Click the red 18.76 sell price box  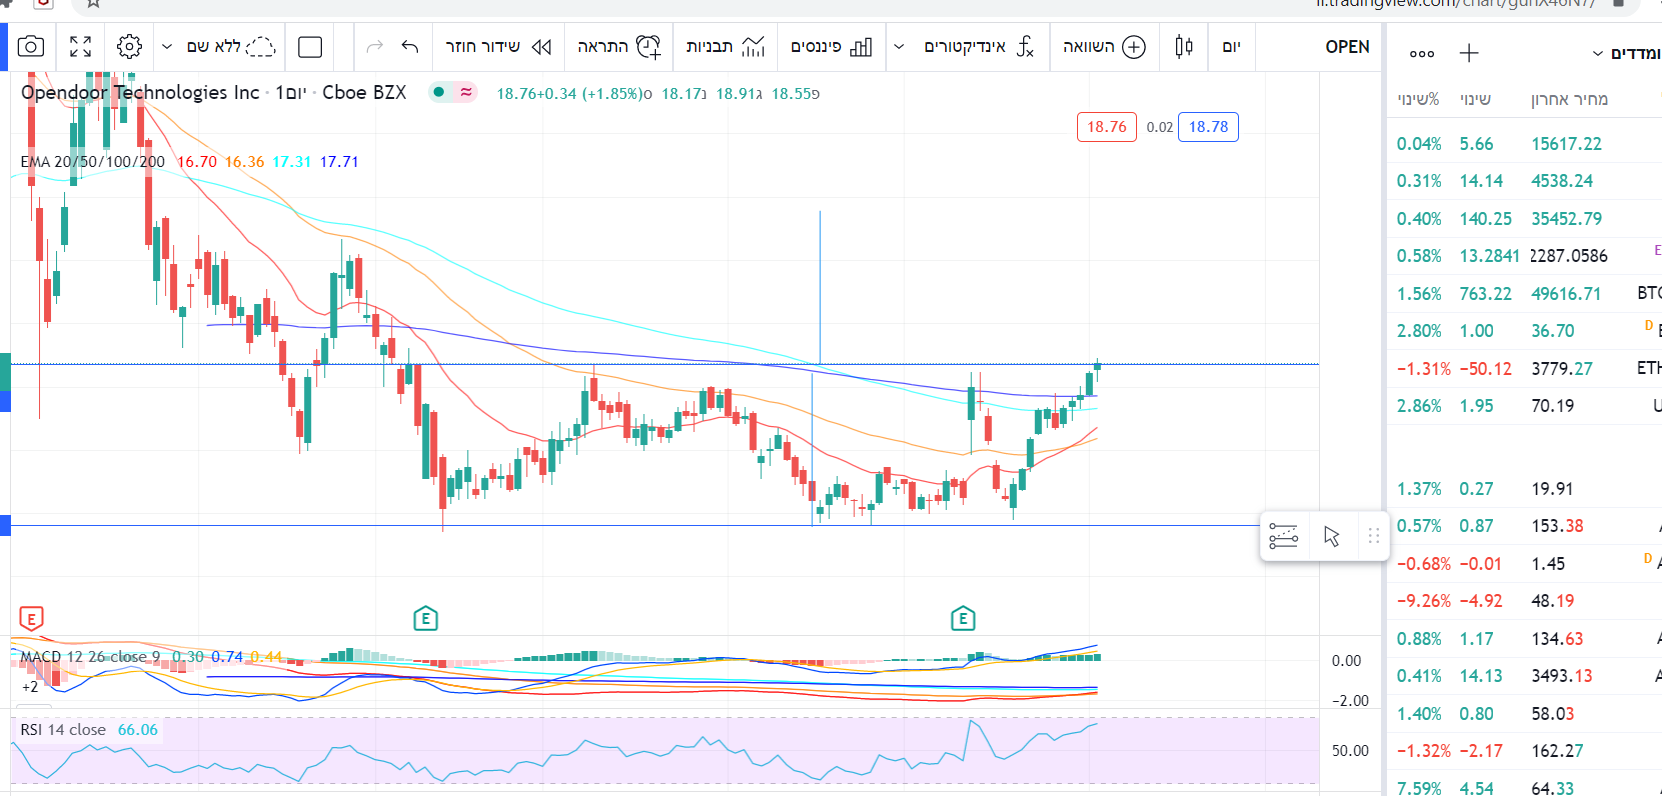tap(1107, 127)
